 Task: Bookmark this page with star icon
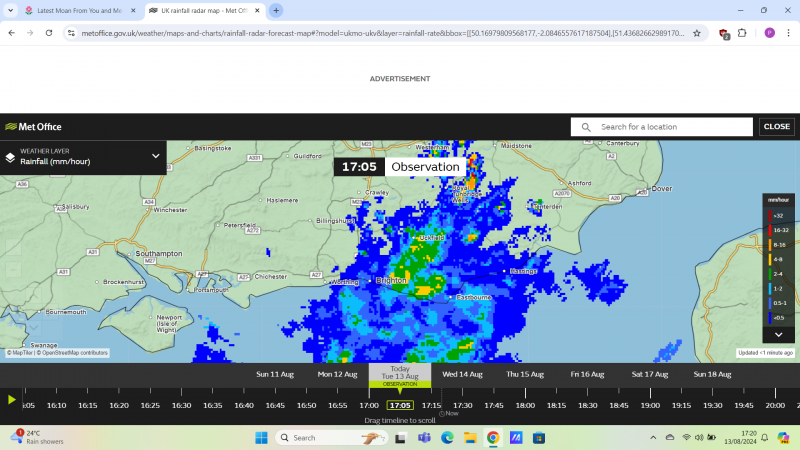coord(696,33)
